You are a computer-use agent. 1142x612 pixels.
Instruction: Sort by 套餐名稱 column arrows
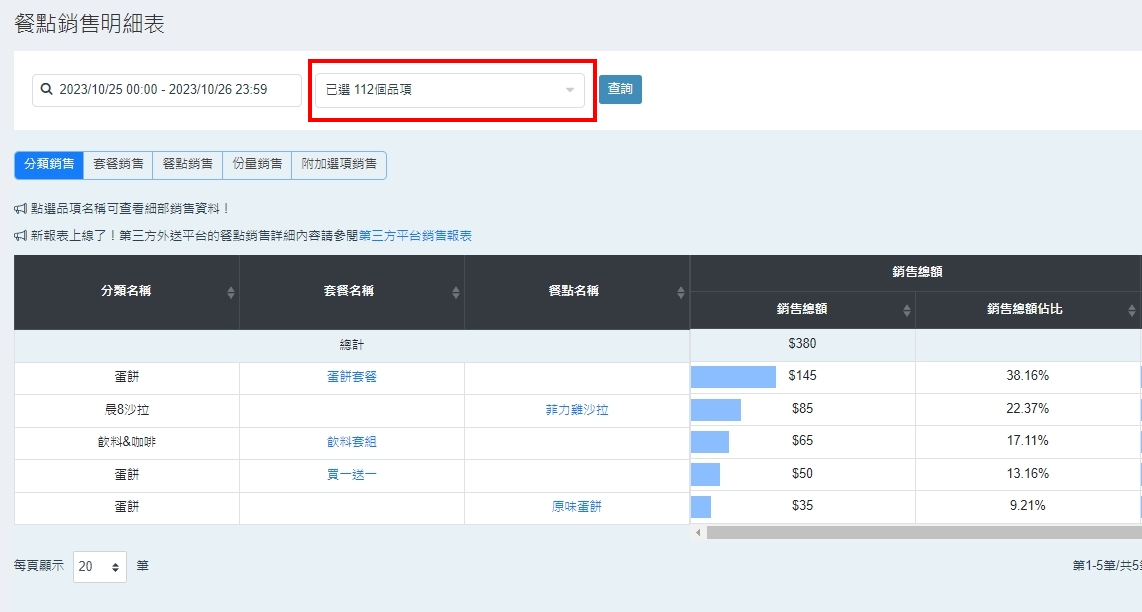click(456, 292)
